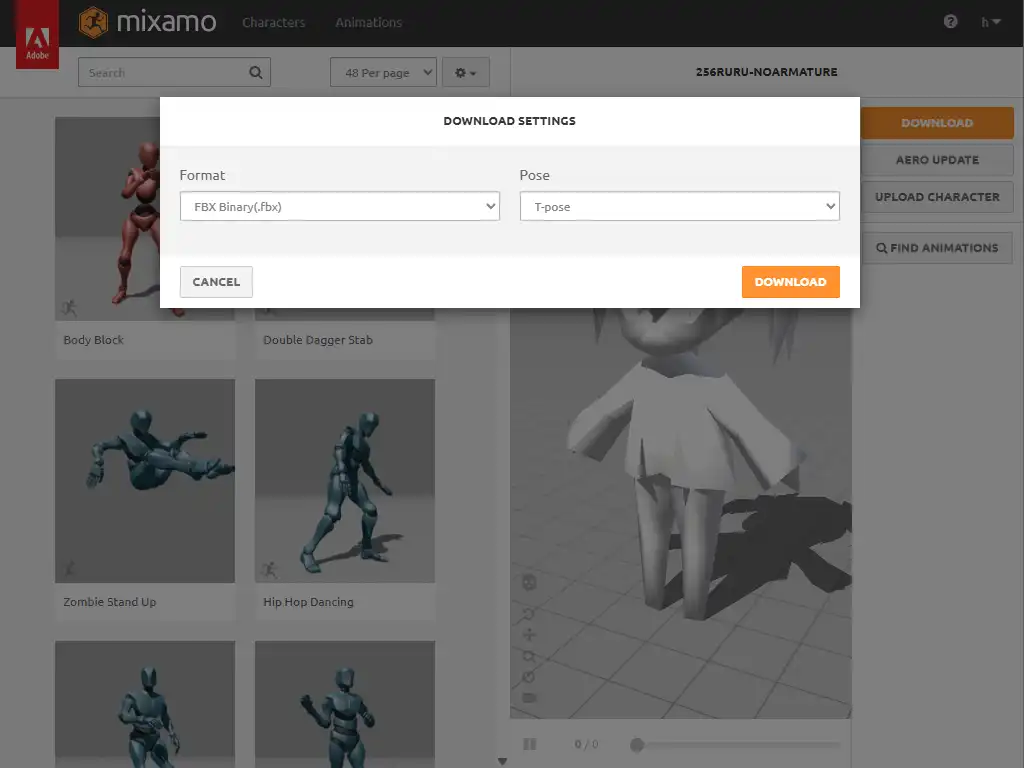The height and width of the screenshot is (768, 1024).
Task: Click the orange Download button in dialog
Action: coord(790,282)
